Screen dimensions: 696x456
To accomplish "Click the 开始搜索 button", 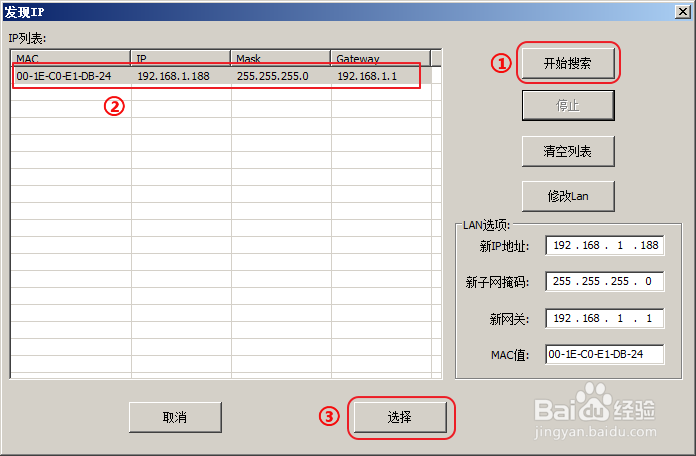I will (x=568, y=63).
